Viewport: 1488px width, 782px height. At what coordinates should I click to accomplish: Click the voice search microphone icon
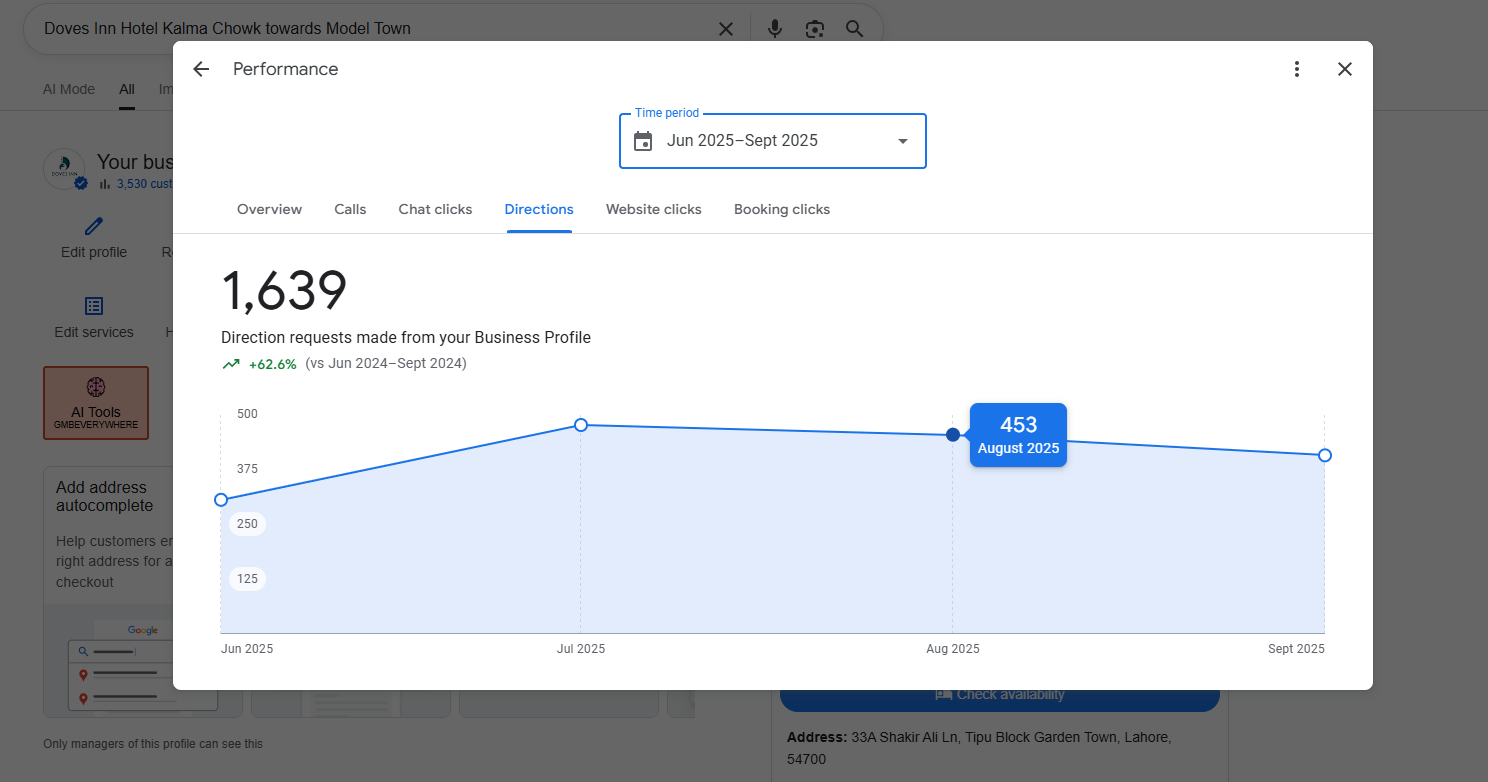(774, 29)
